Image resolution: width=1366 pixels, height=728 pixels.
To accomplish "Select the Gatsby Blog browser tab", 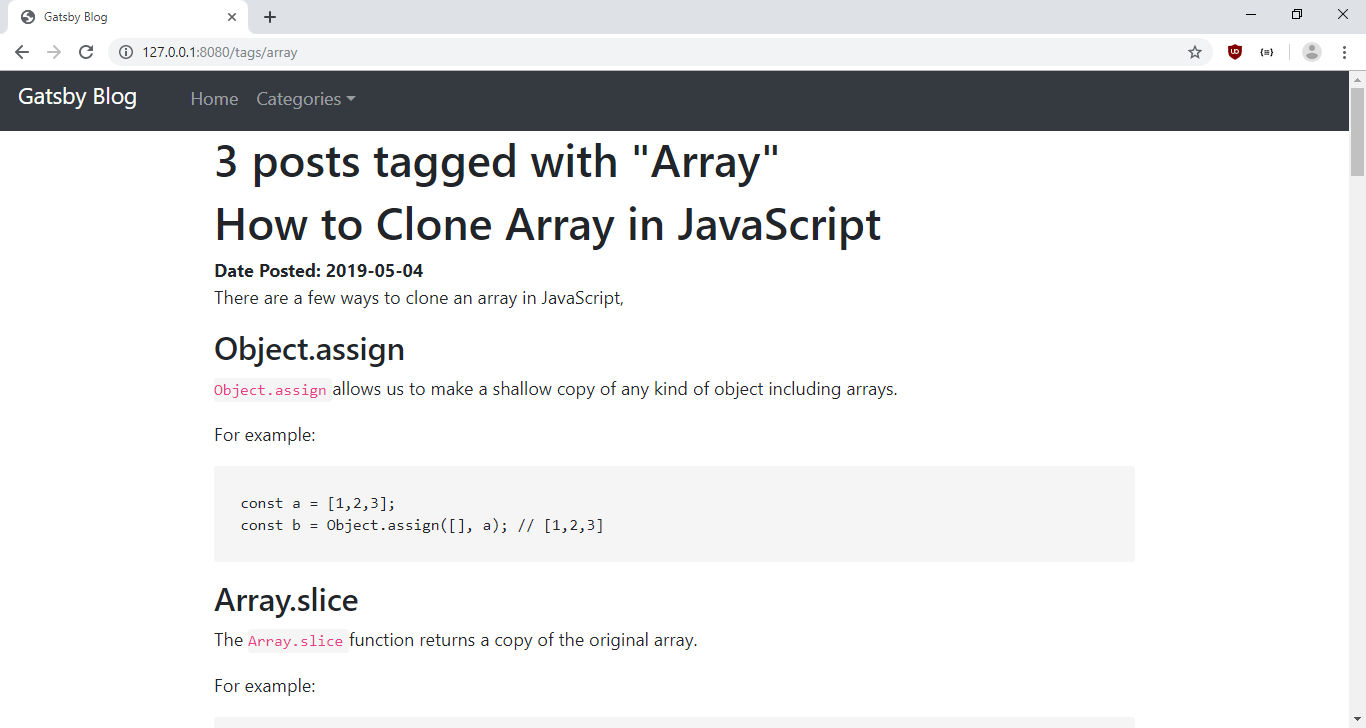I will 120,17.
